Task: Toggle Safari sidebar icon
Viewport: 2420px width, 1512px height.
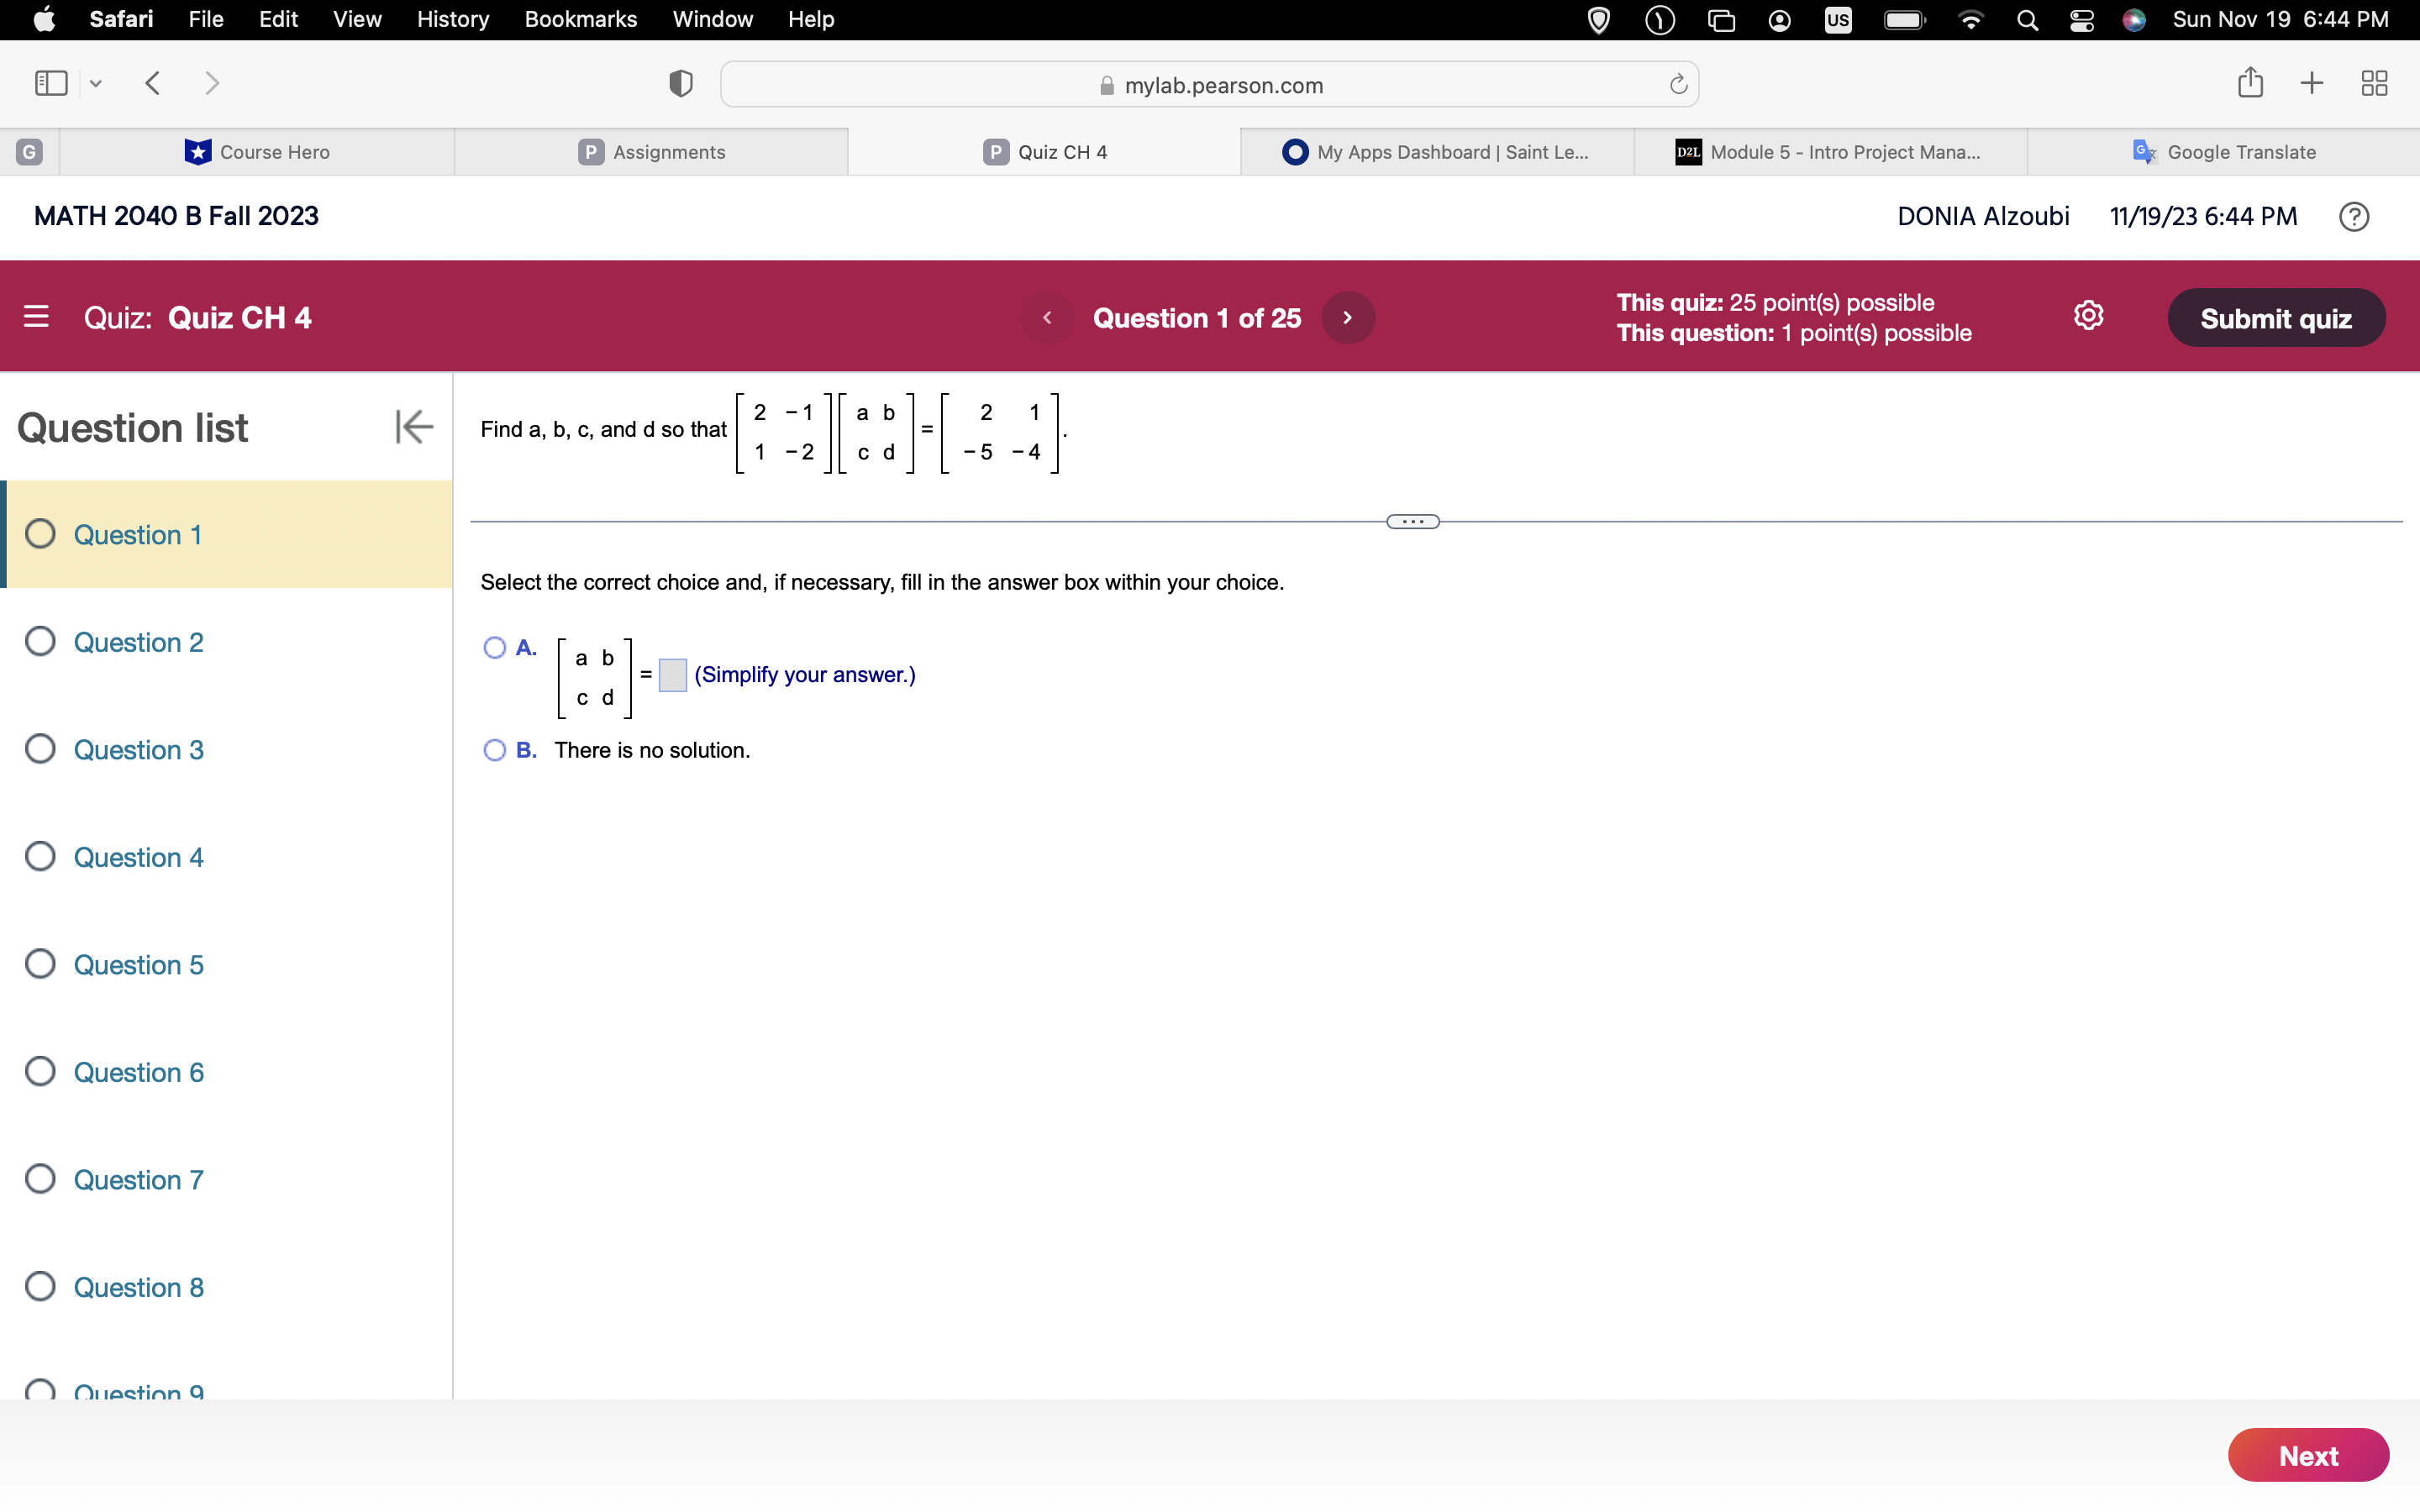Action: [51, 83]
